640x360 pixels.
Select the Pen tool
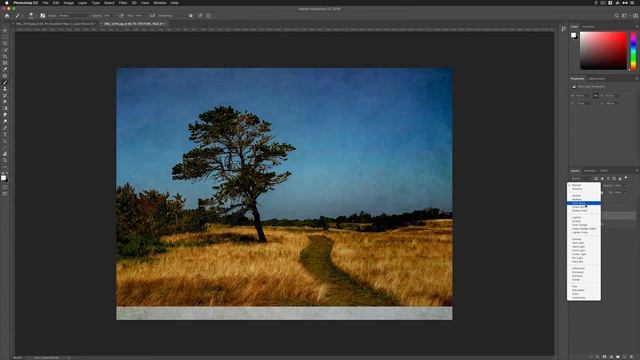pos(5,128)
